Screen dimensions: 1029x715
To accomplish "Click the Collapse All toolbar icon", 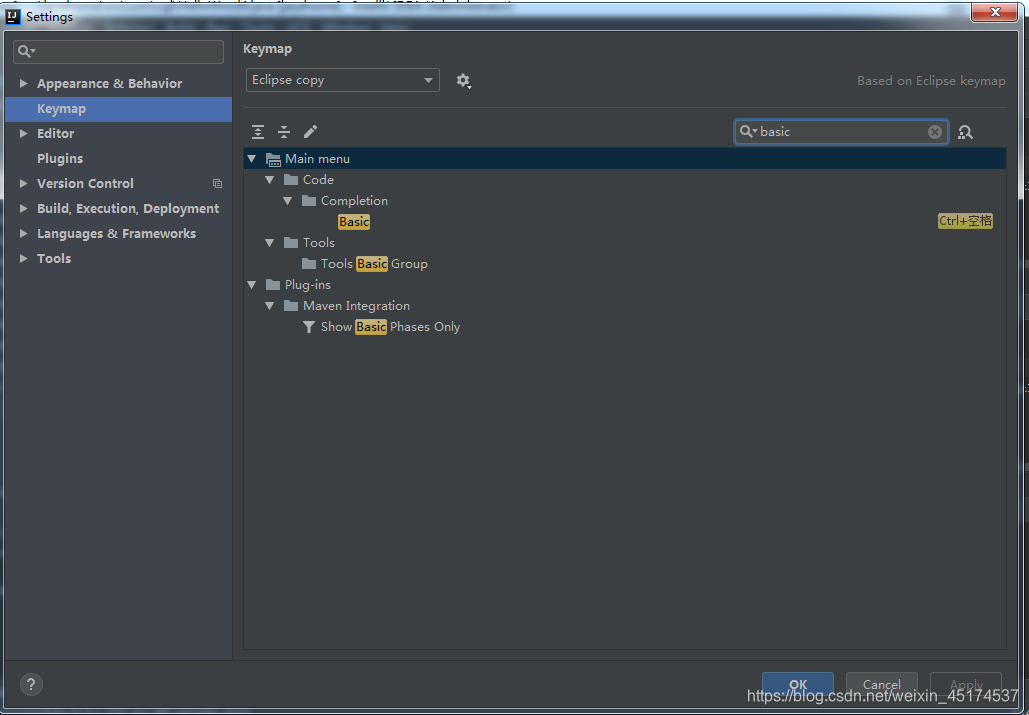I will (284, 132).
